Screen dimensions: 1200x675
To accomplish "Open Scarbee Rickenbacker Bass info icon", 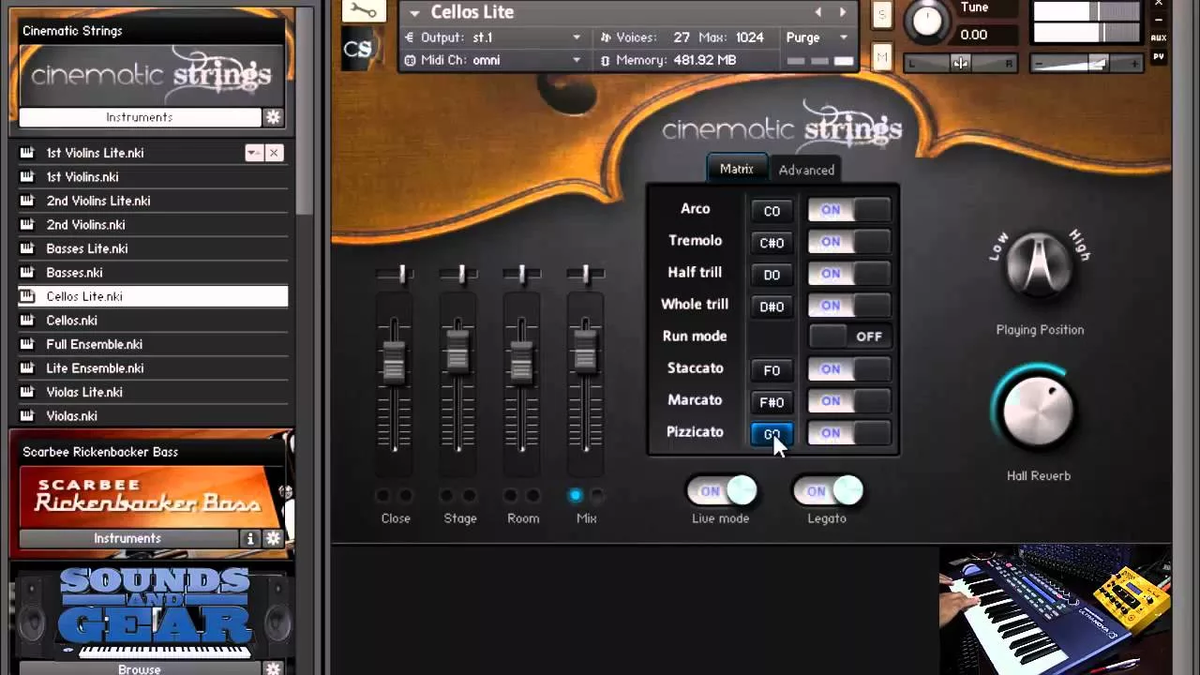I will 250,538.
